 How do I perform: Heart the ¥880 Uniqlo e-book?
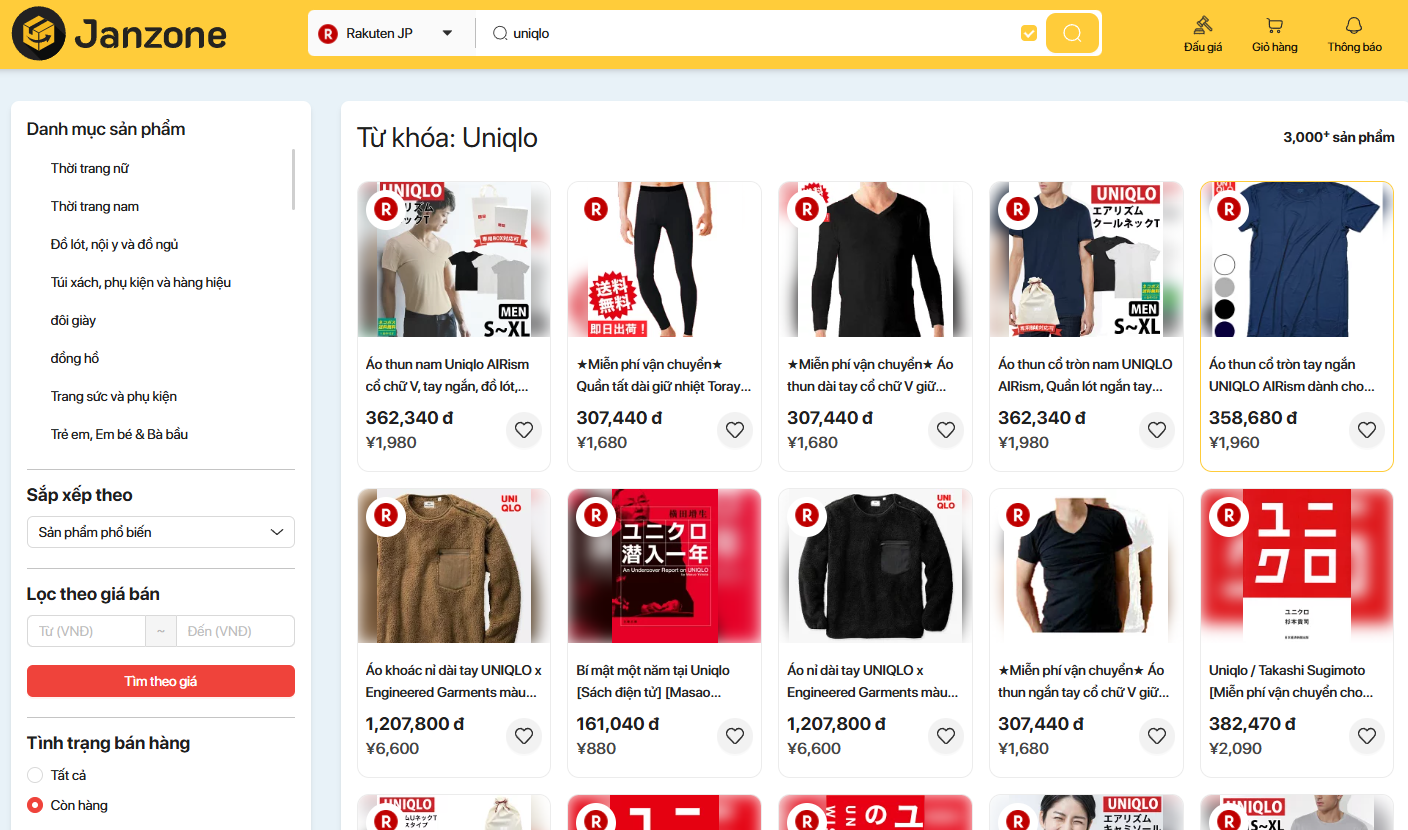735,736
